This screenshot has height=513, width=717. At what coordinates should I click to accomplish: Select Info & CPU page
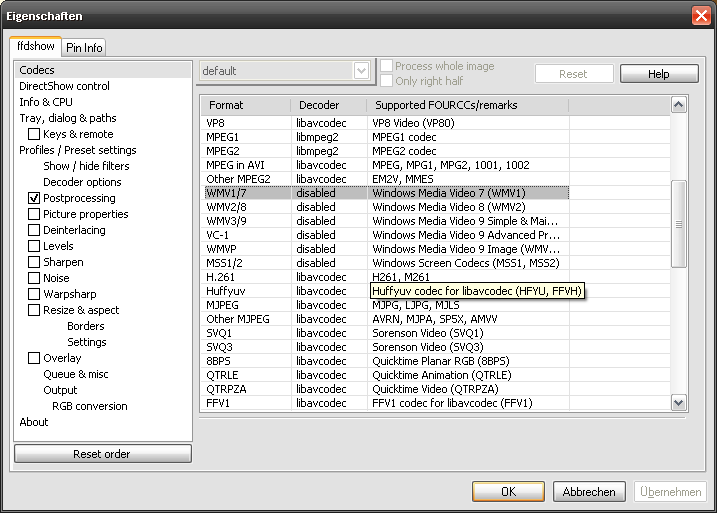click(x=46, y=102)
